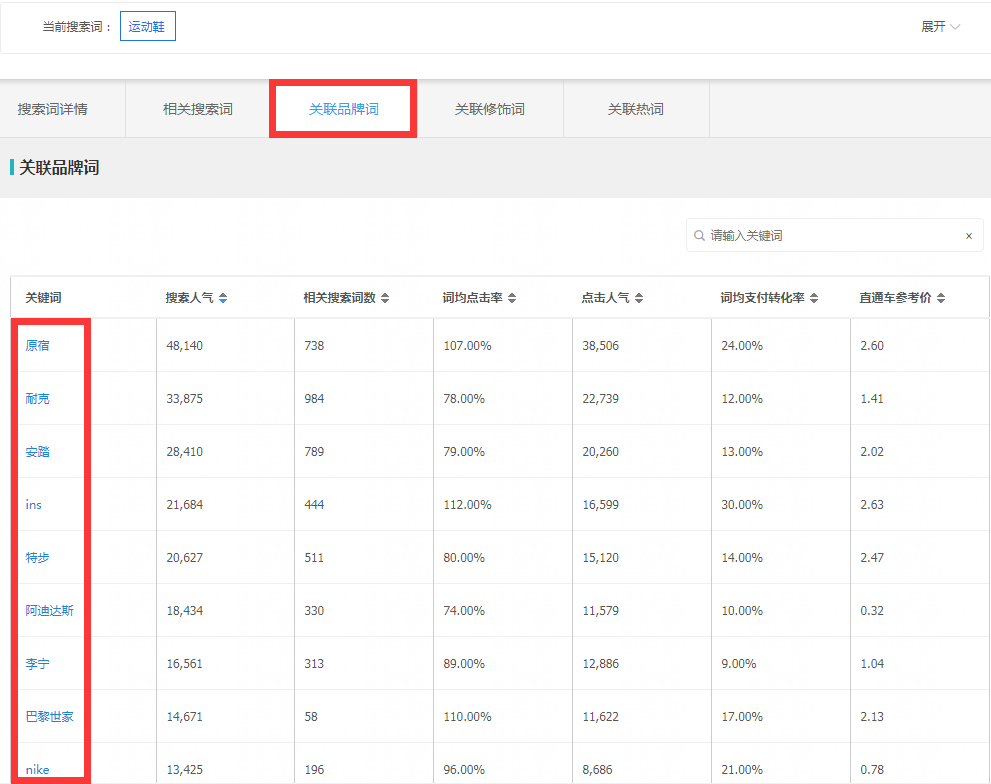Click the 984 related search count
This screenshot has width=991, height=784.
314,399
